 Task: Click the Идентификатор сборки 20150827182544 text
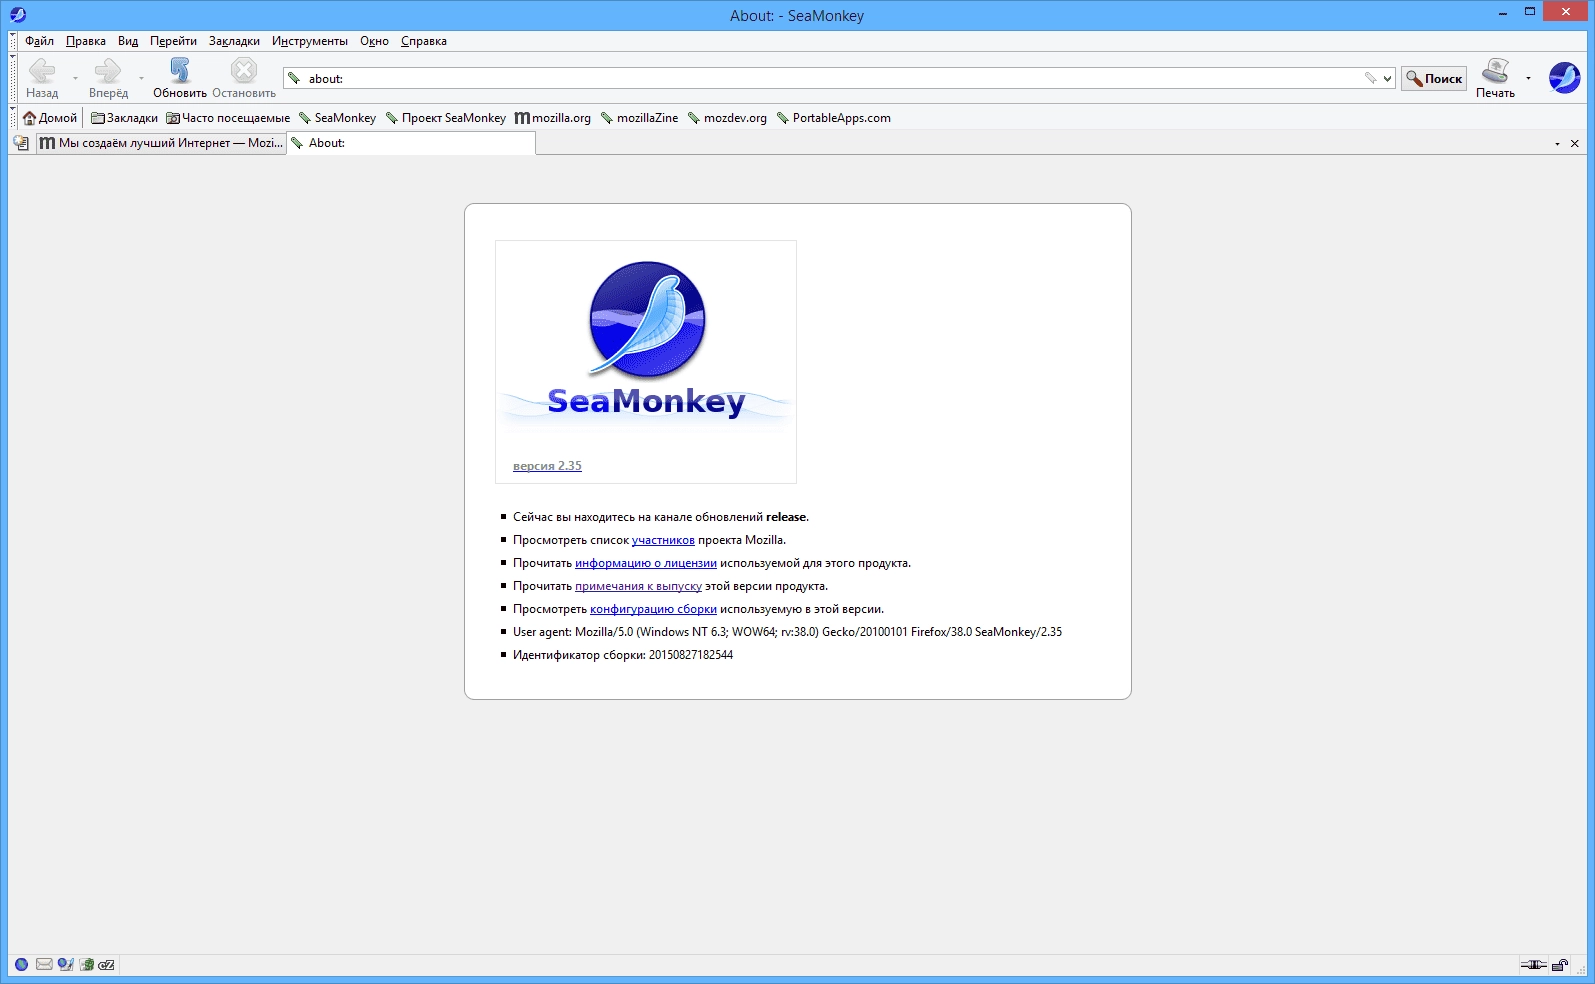click(623, 655)
